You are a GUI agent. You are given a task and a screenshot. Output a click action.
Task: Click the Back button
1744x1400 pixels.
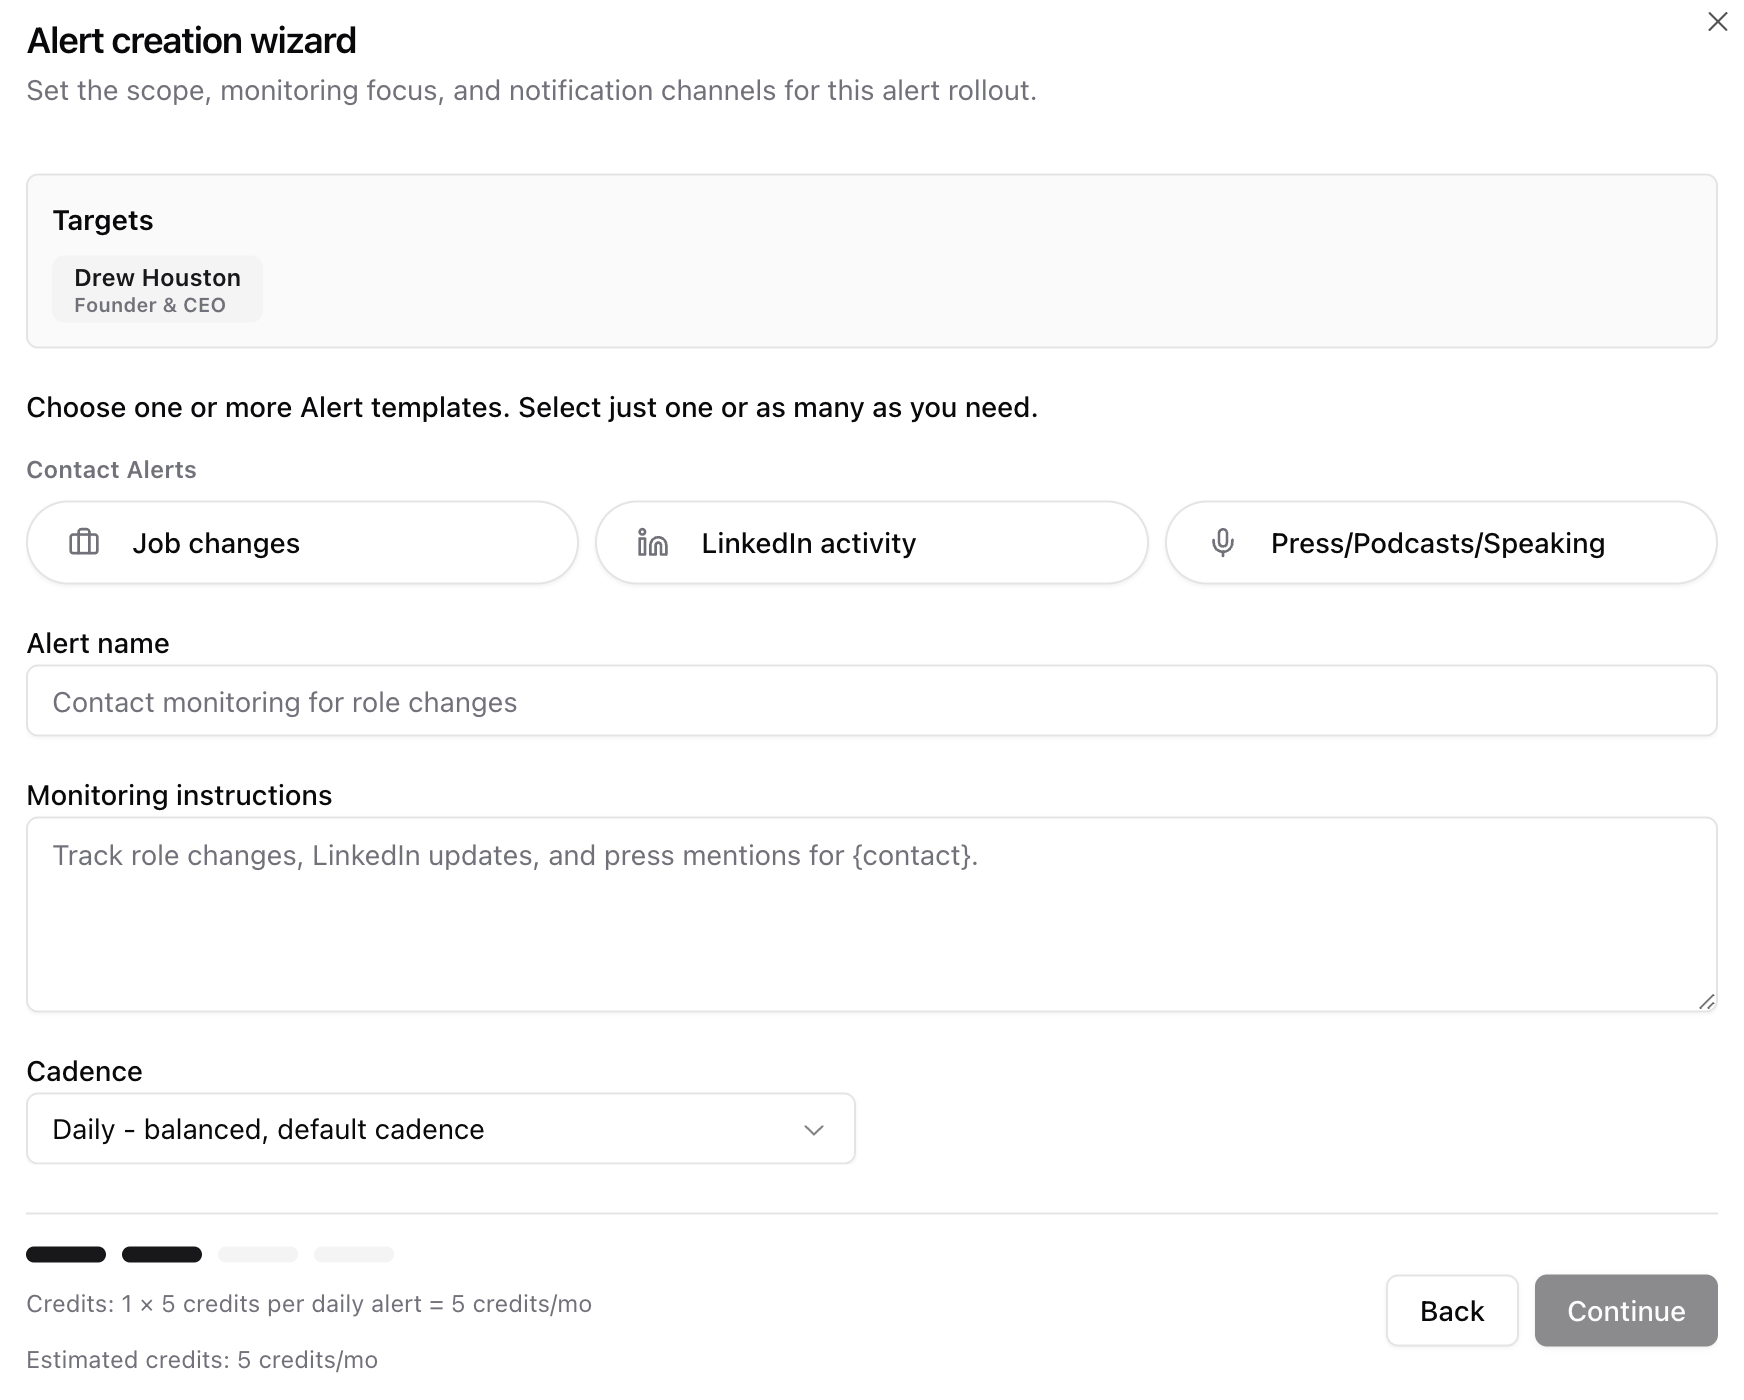(1451, 1311)
